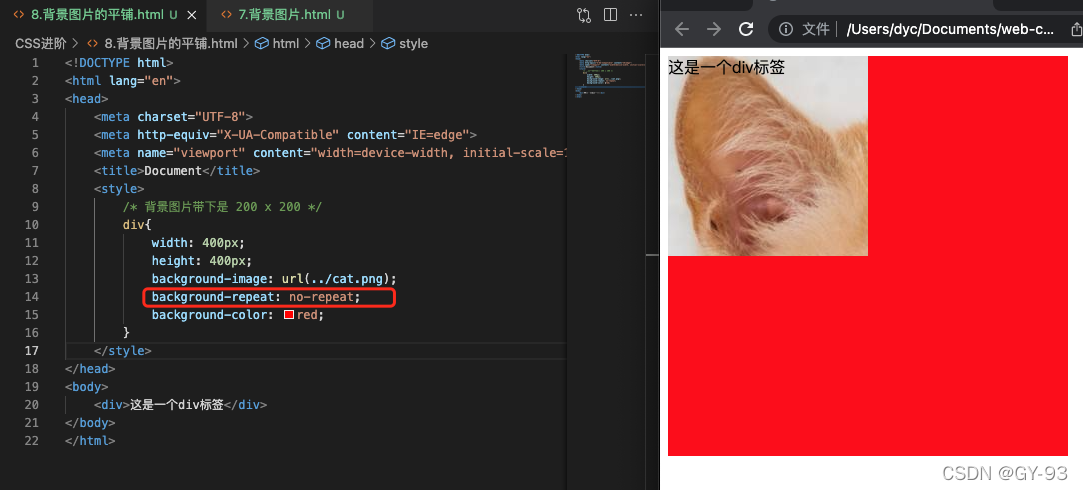
Task: Click the opening <head> tag on line 3
Action: coord(86,99)
